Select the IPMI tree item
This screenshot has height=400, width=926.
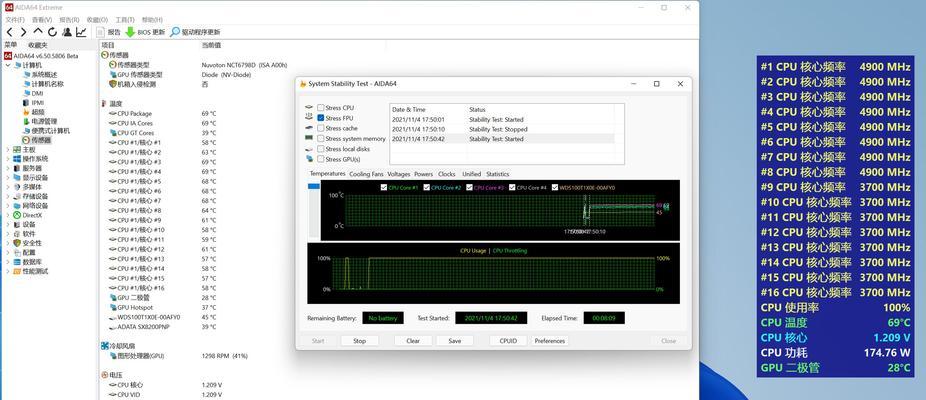click(x=34, y=103)
